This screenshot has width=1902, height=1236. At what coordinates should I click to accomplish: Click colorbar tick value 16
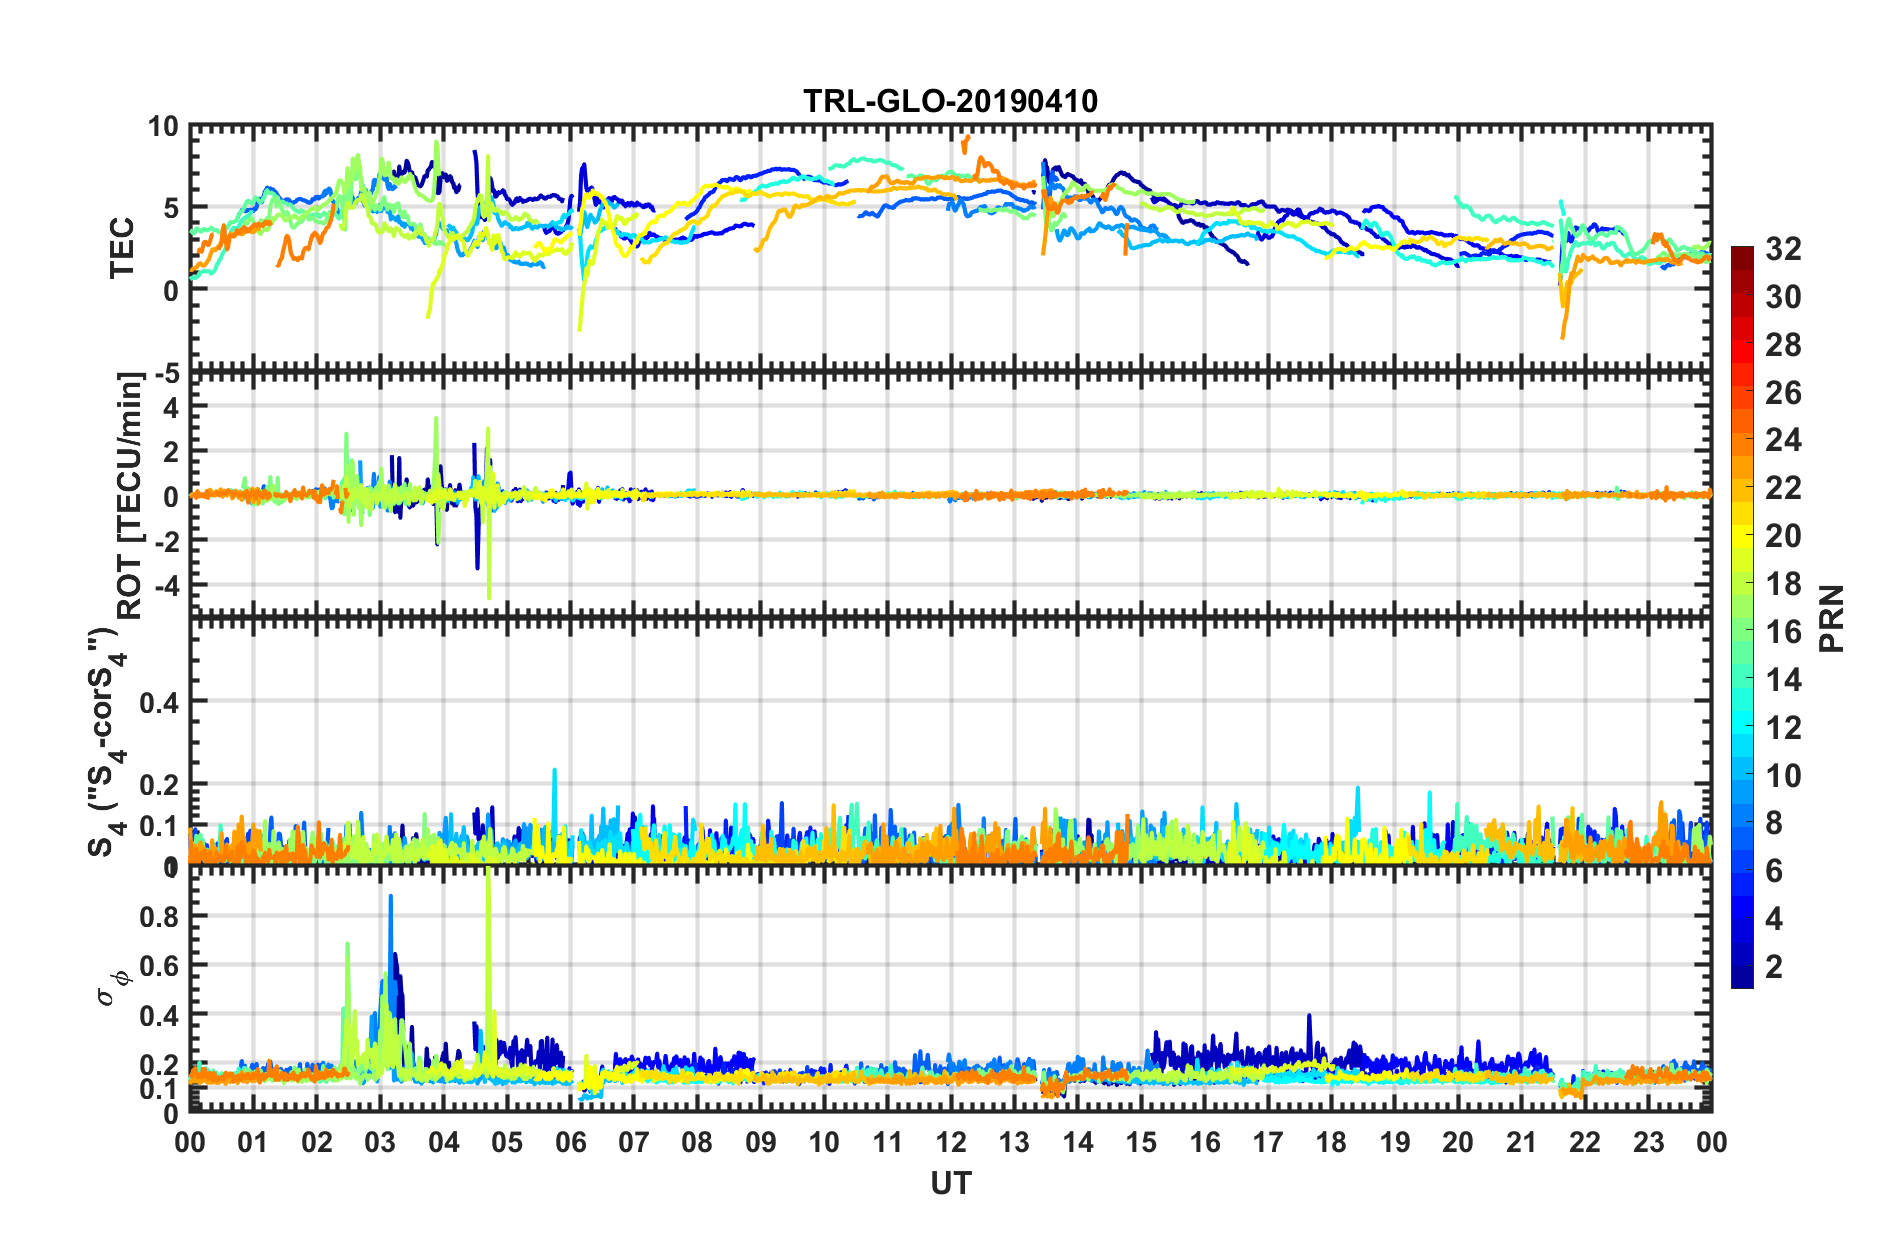[x=1783, y=632]
